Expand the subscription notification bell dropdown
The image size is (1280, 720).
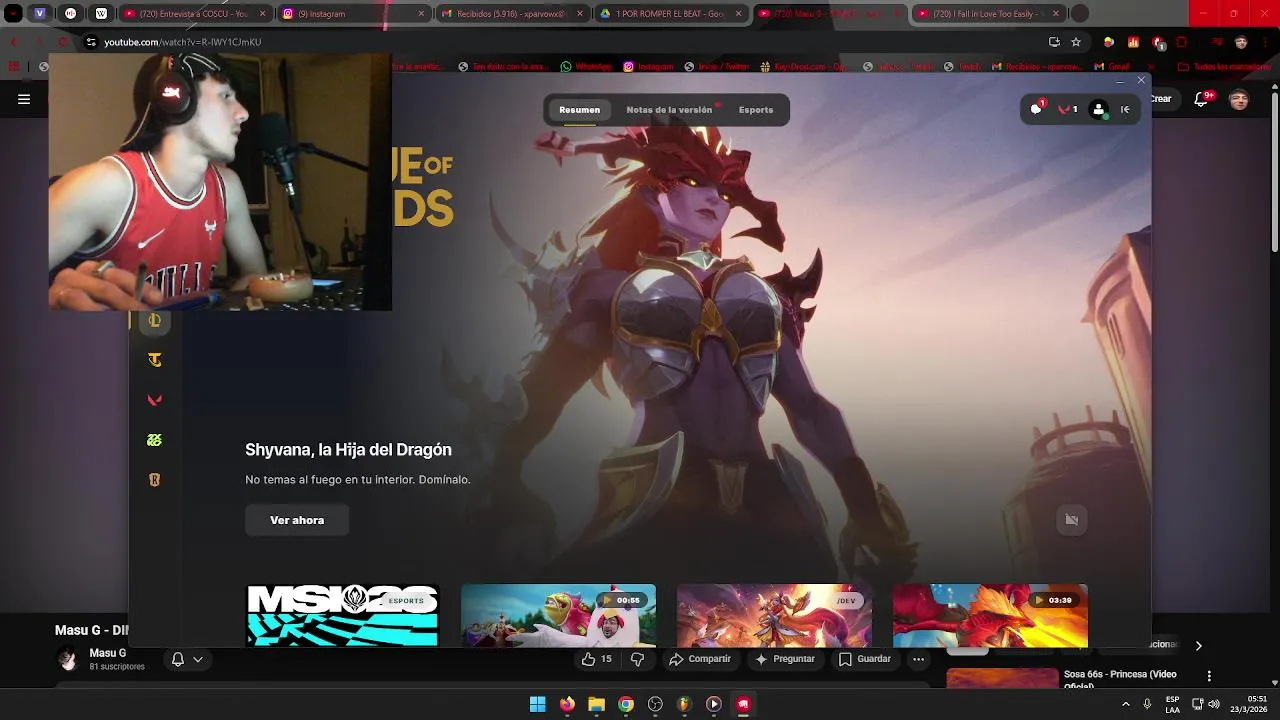click(x=187, y=659)
